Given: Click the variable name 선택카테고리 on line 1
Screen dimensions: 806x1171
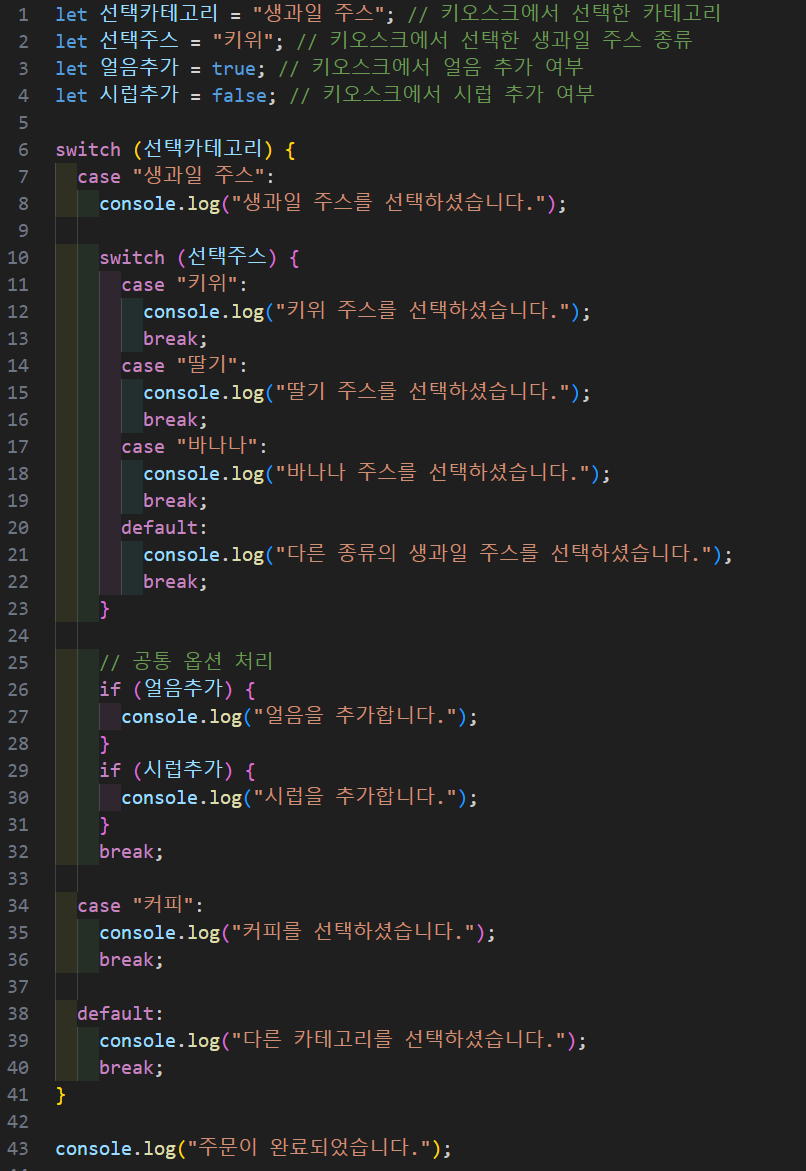Looking at the screenshot, I should click(158, 13).
